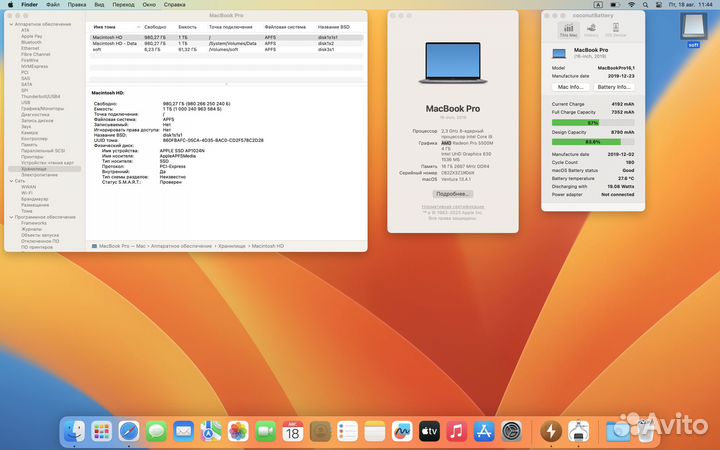This screenshot has width=720, height=450.
Task: Open the Окно menu
Action: 149,5
